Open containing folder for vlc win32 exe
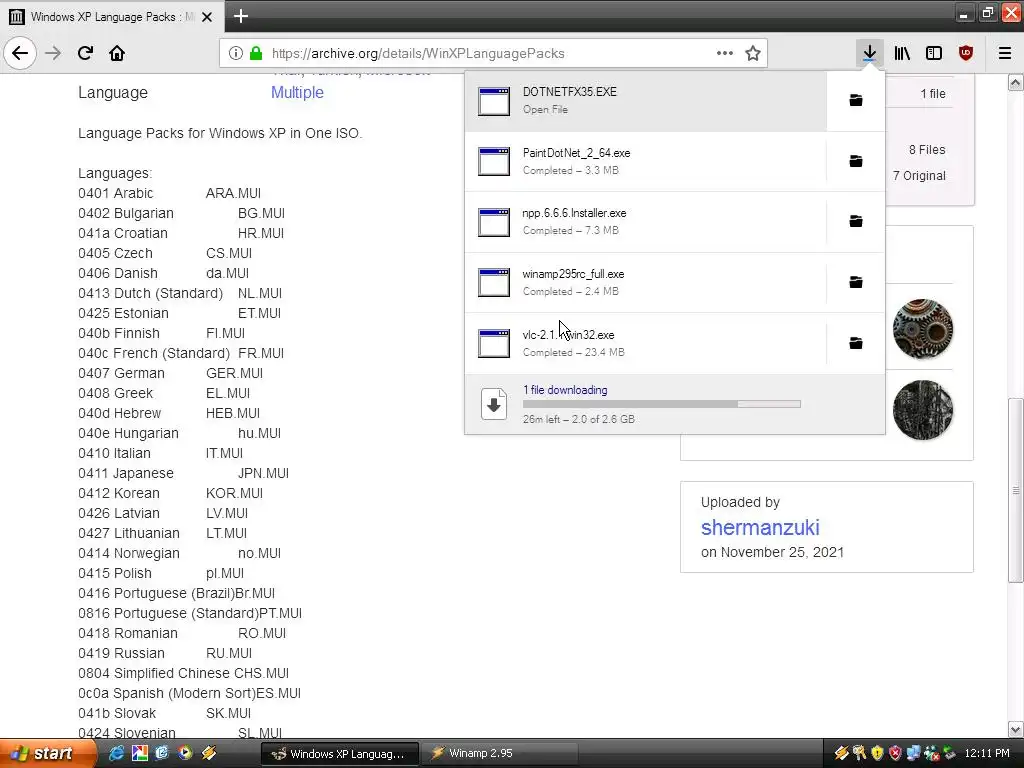 [x=856, y=343]
